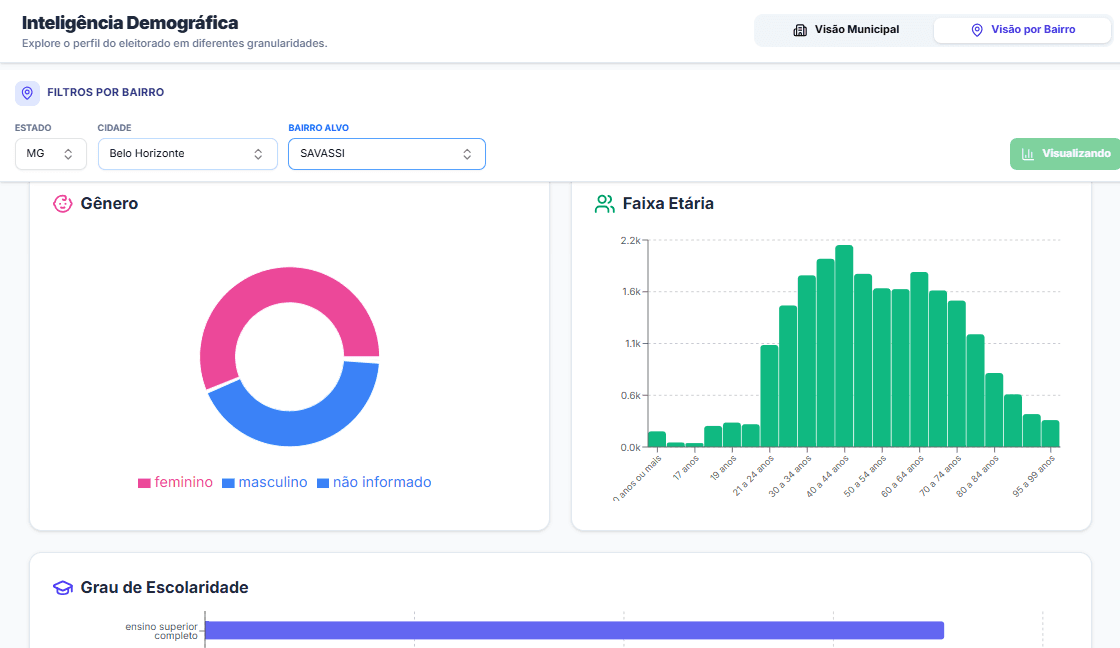Toggle the não informado legend item
The image size is (1120, 648).
pos(373,483)
